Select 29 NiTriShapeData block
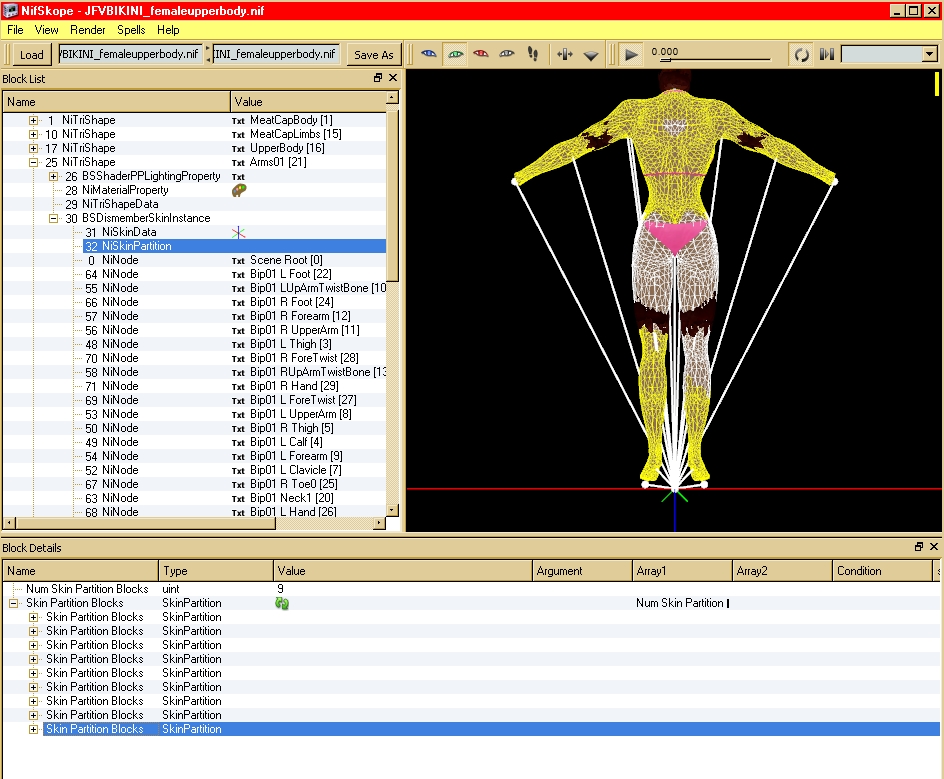 [x=112, y=204]
